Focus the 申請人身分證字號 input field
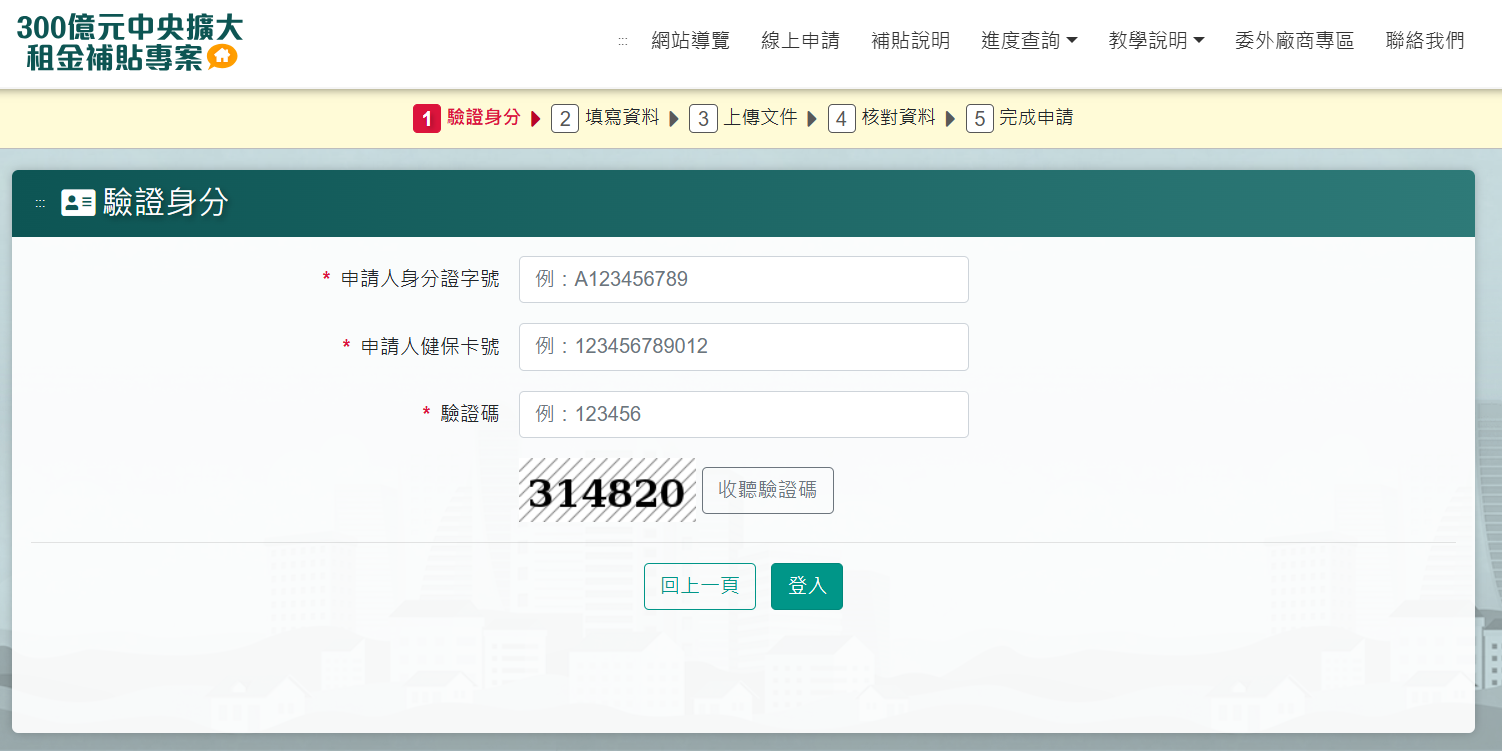Screen dimensions: 1502x751 pyautogui.click(x=743, y=279)
